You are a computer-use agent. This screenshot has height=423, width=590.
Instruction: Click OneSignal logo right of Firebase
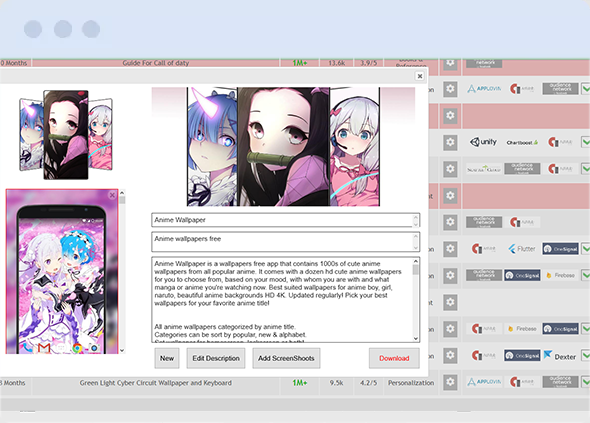pos(560,329)
